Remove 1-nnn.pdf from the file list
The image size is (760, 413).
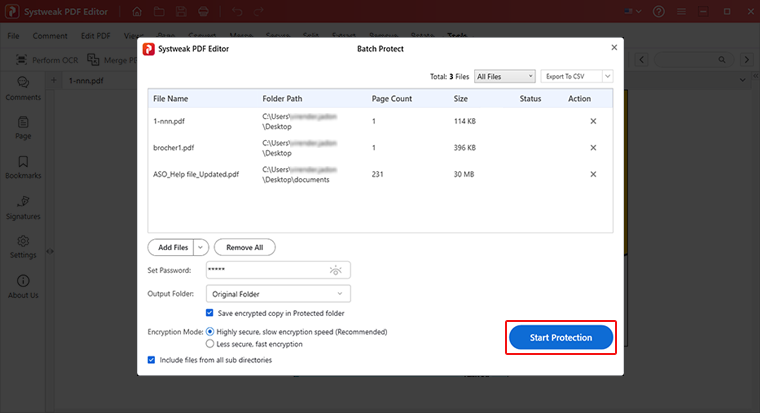pos(593,121)
